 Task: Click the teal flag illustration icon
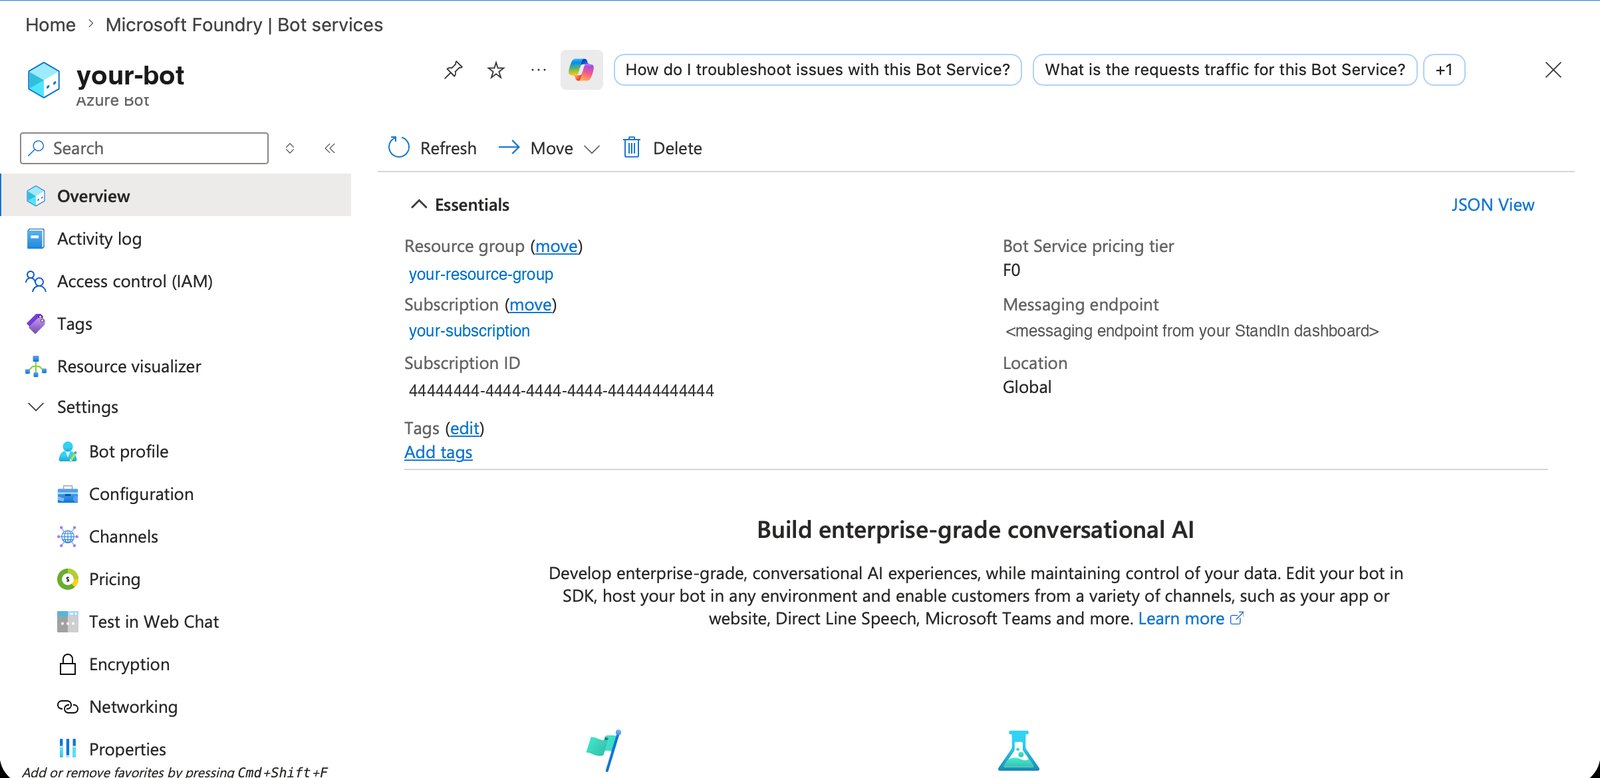tap(604, 750)
